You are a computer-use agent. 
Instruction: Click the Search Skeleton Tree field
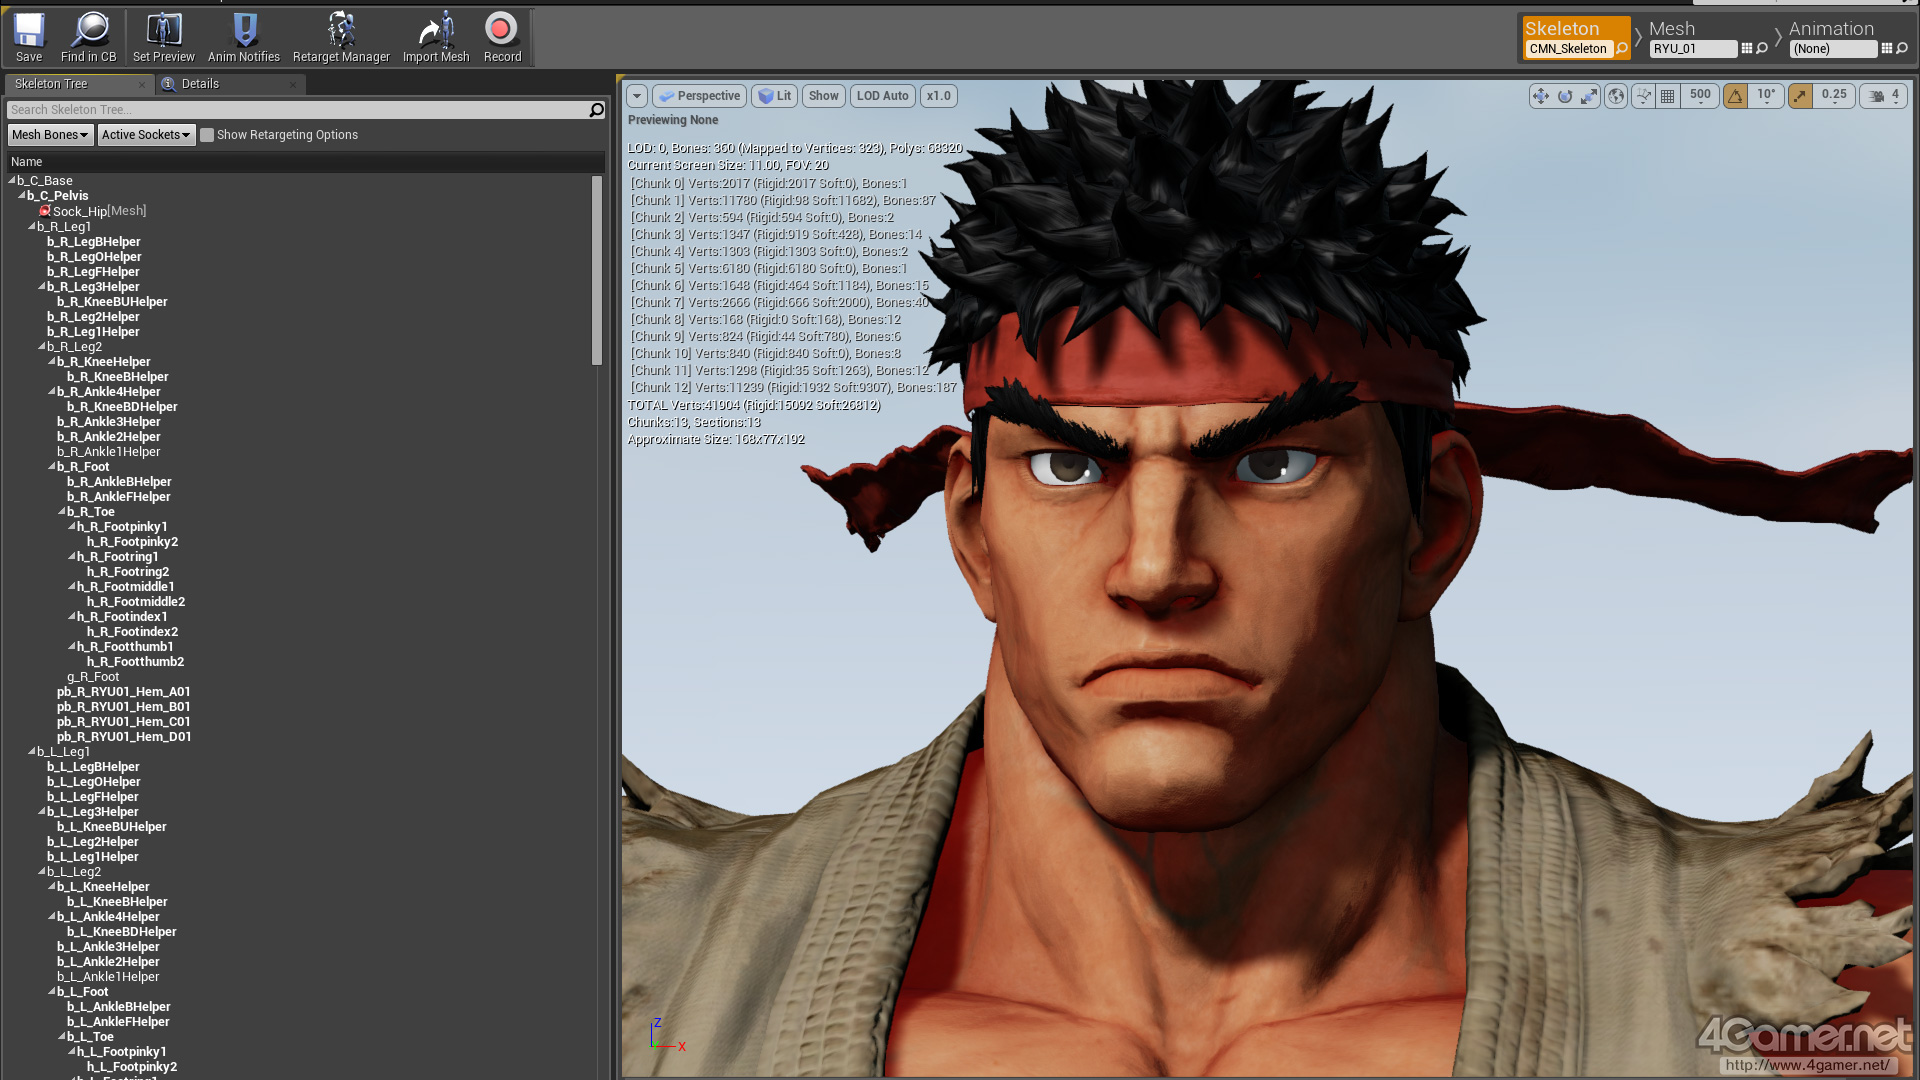pyautogui.click(x=295, y=110)
